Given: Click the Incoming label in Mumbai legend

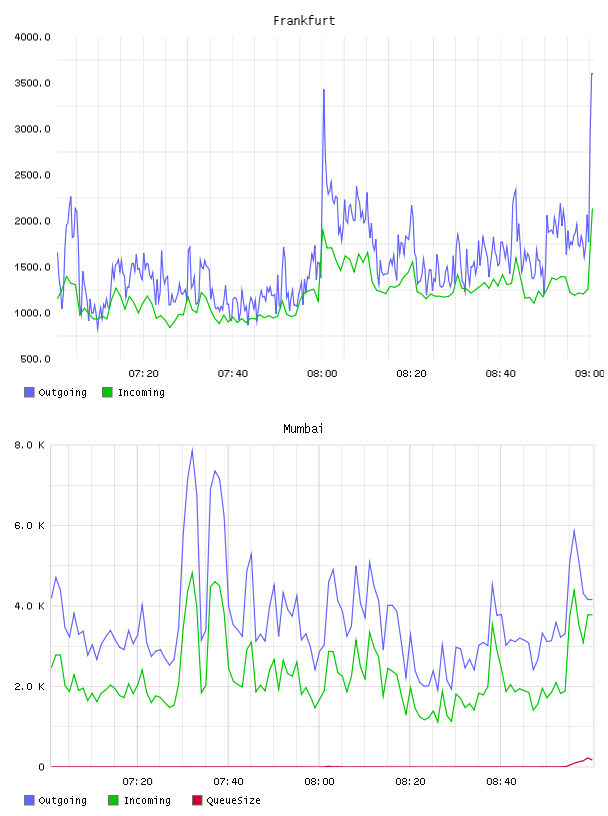Looking at the screenshot, I should (147, 800).
